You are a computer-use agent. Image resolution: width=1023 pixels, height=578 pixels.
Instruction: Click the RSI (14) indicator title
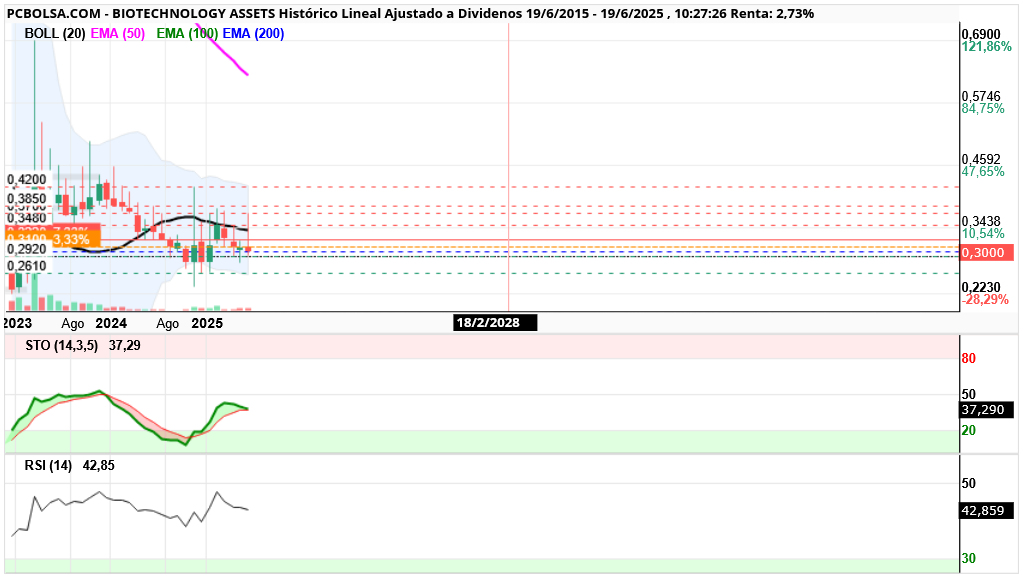pyautogui.click(x=48, y=465)
